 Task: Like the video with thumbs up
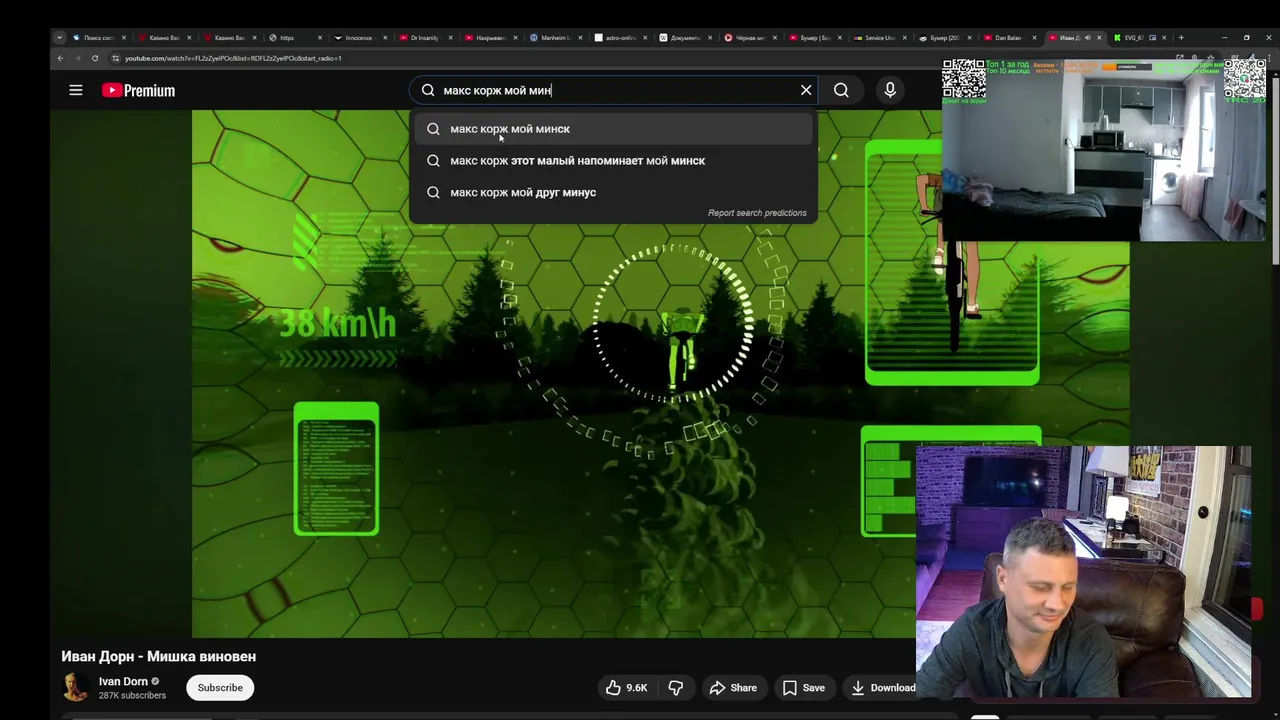pyautogui.click(x=626, y=688)
